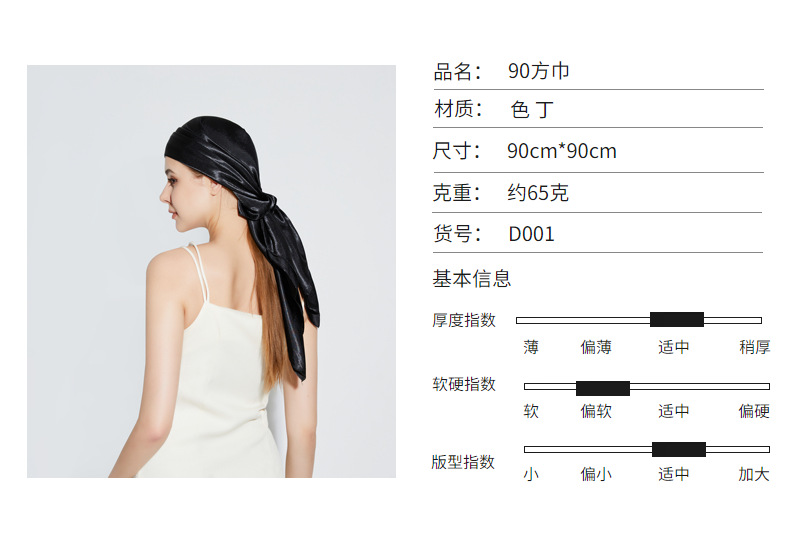Click the black marker on 软硬指数 slider
Screen dimensions: 790x538
603,388
